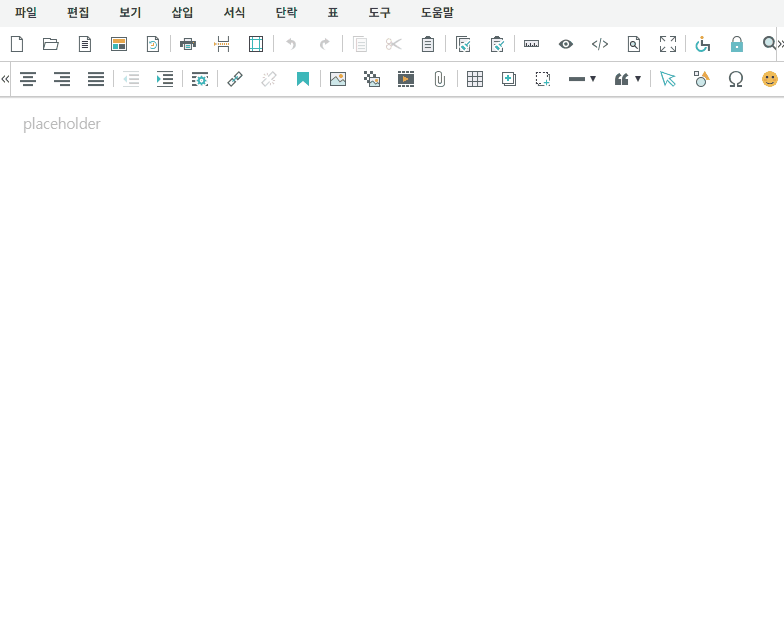Screen dimensions: 784x625
Task: Toggle the lock icon
Action: tap(737, 44)
